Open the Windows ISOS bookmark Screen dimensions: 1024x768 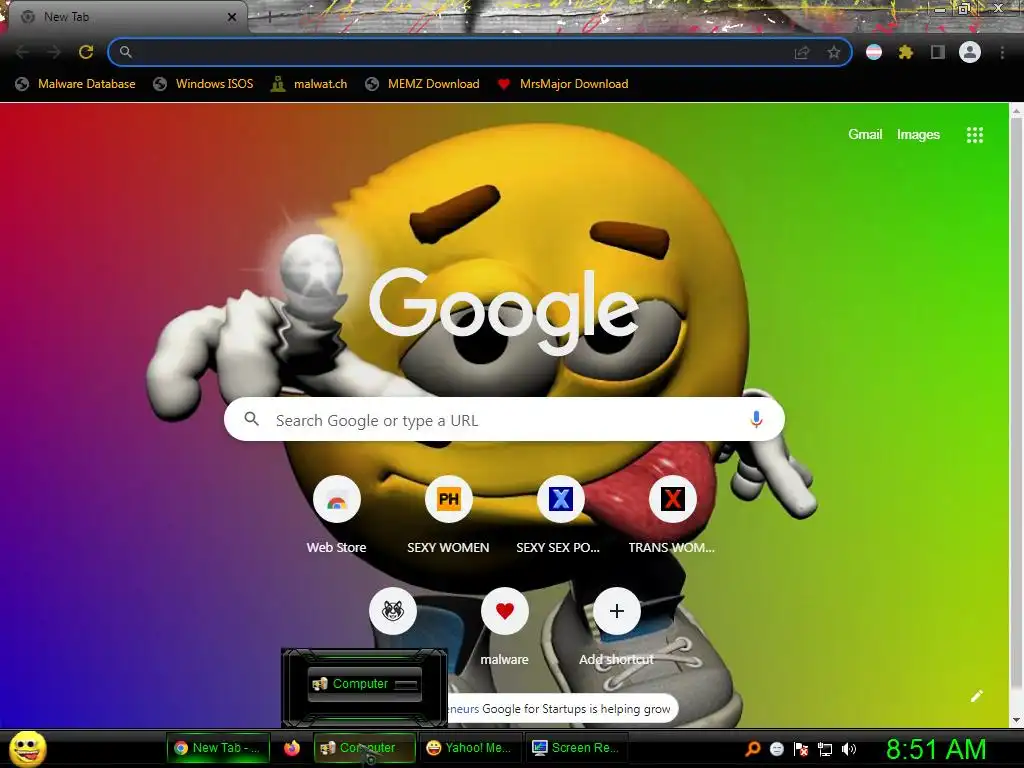[x=203, y=84]
